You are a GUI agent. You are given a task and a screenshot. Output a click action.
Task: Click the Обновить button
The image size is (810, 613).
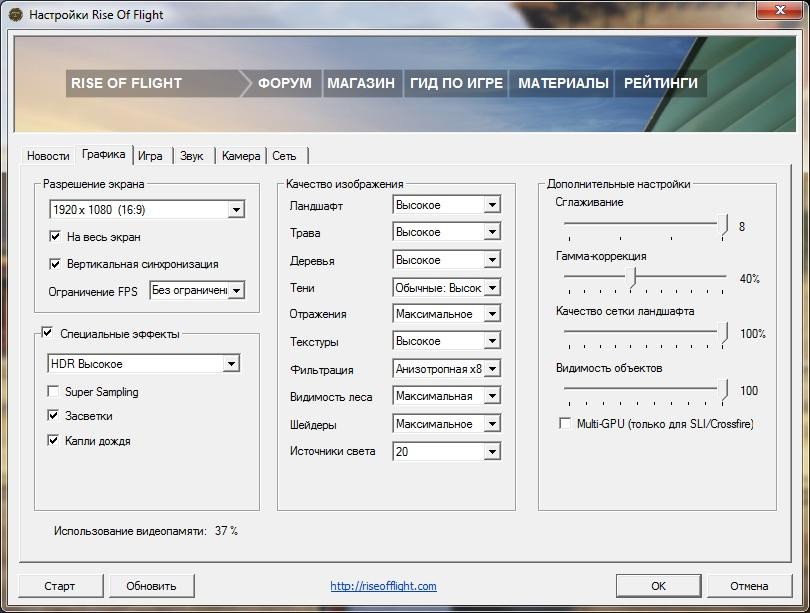[151, 586]
